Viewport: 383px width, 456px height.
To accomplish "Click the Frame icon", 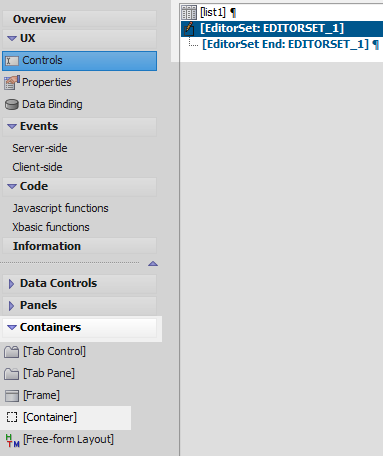I will [x=12, y=396].
